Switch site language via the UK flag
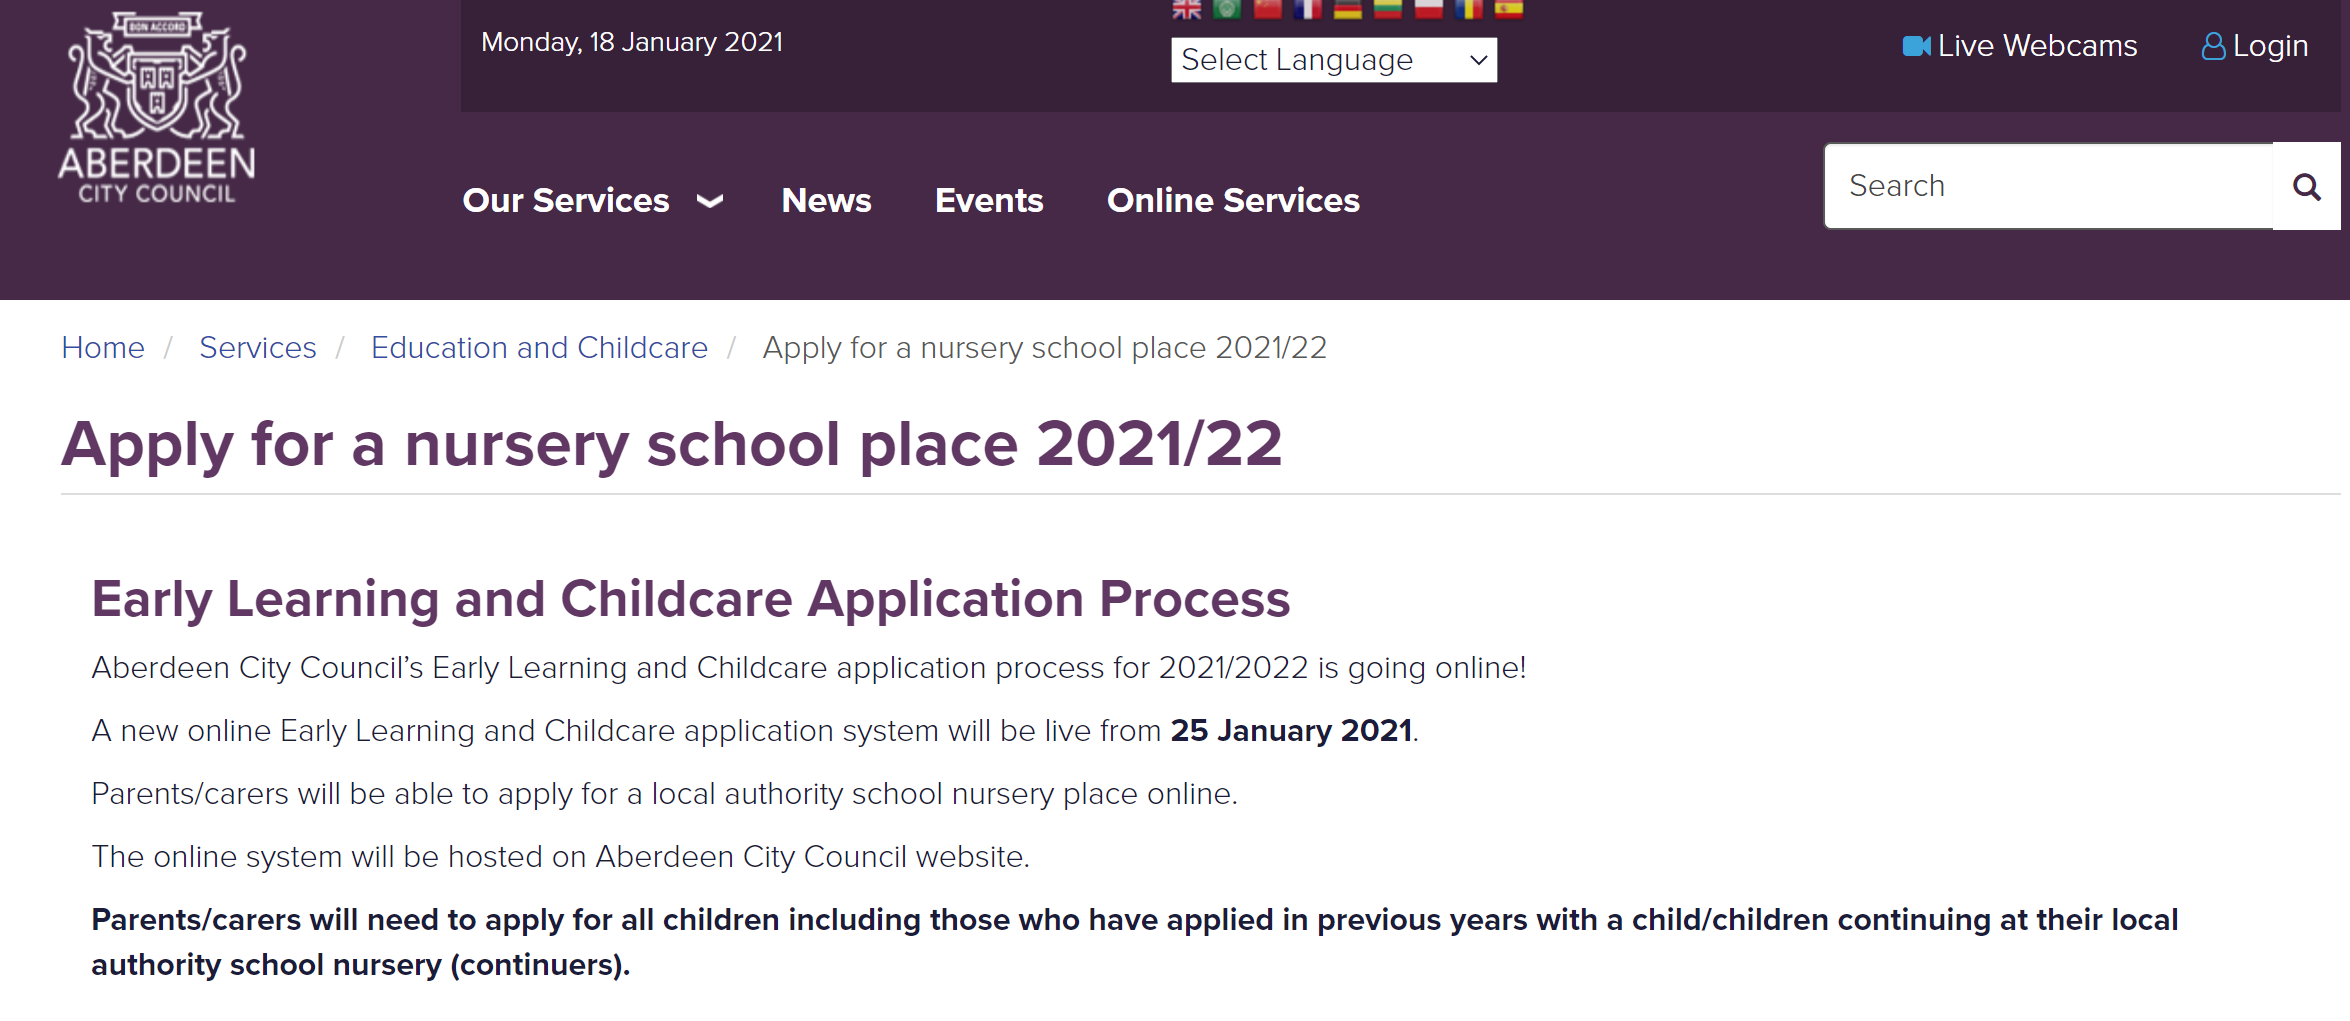2350x1021 pixels. pyautogui.click(x=1187, y=9)
